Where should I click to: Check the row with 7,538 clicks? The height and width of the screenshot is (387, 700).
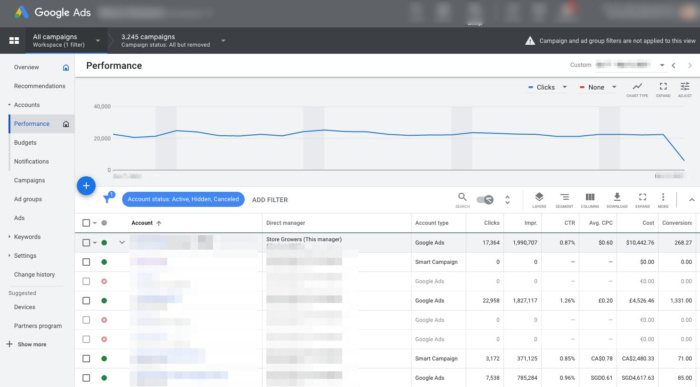(x=86, y=378)
